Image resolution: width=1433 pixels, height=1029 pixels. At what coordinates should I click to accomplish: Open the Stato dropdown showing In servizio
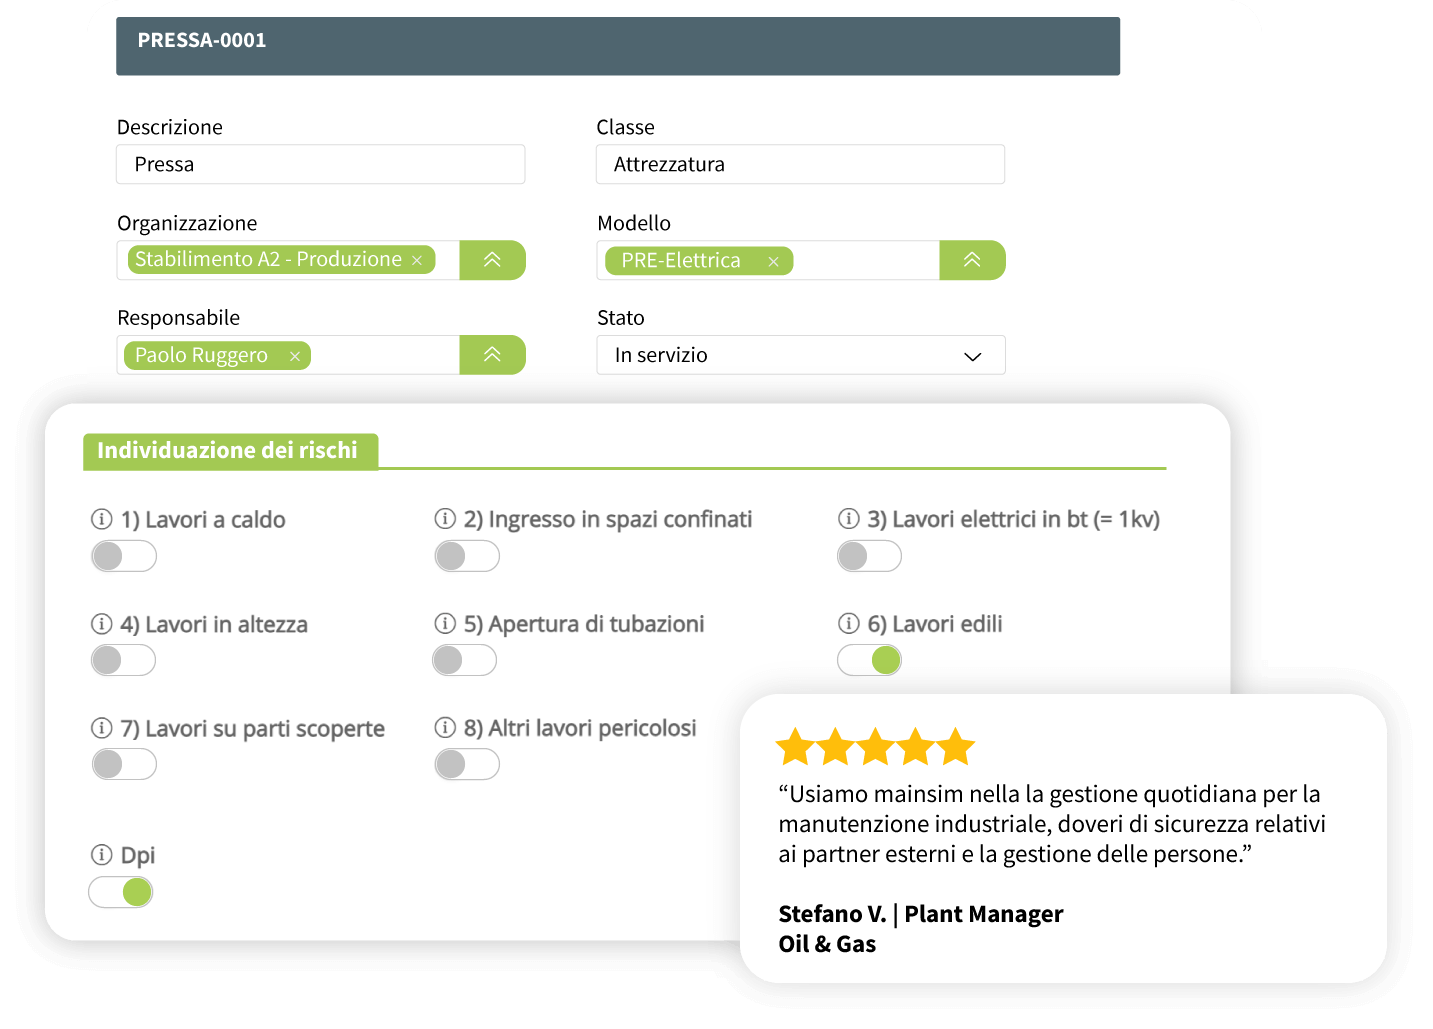[801, 355]
